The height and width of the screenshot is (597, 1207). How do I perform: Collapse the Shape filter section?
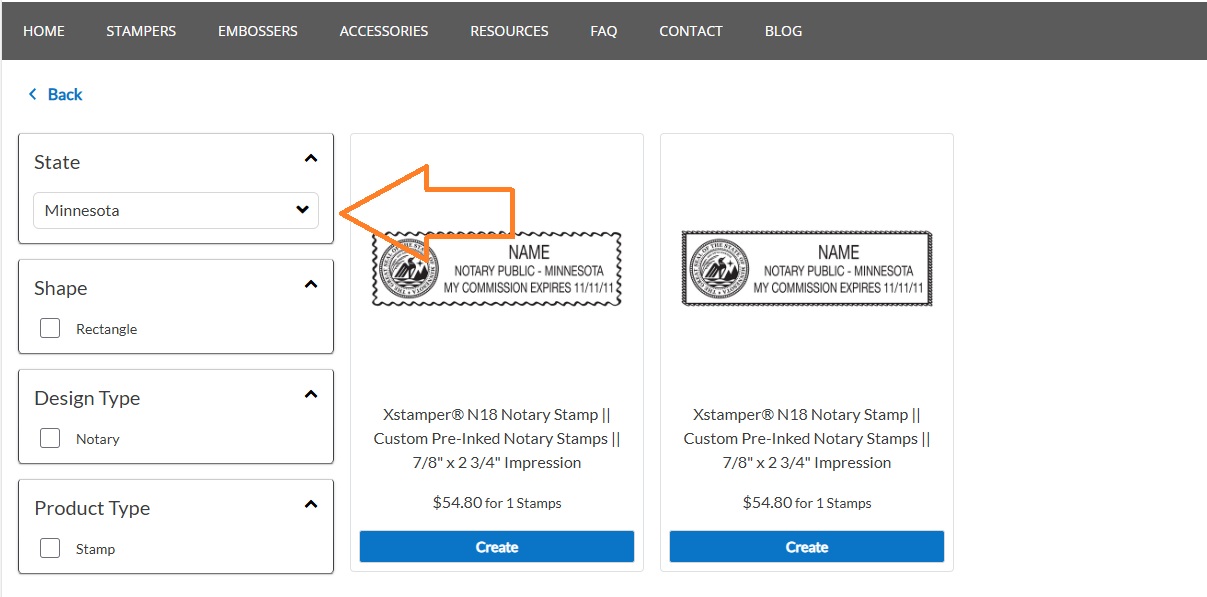point(311,284)
